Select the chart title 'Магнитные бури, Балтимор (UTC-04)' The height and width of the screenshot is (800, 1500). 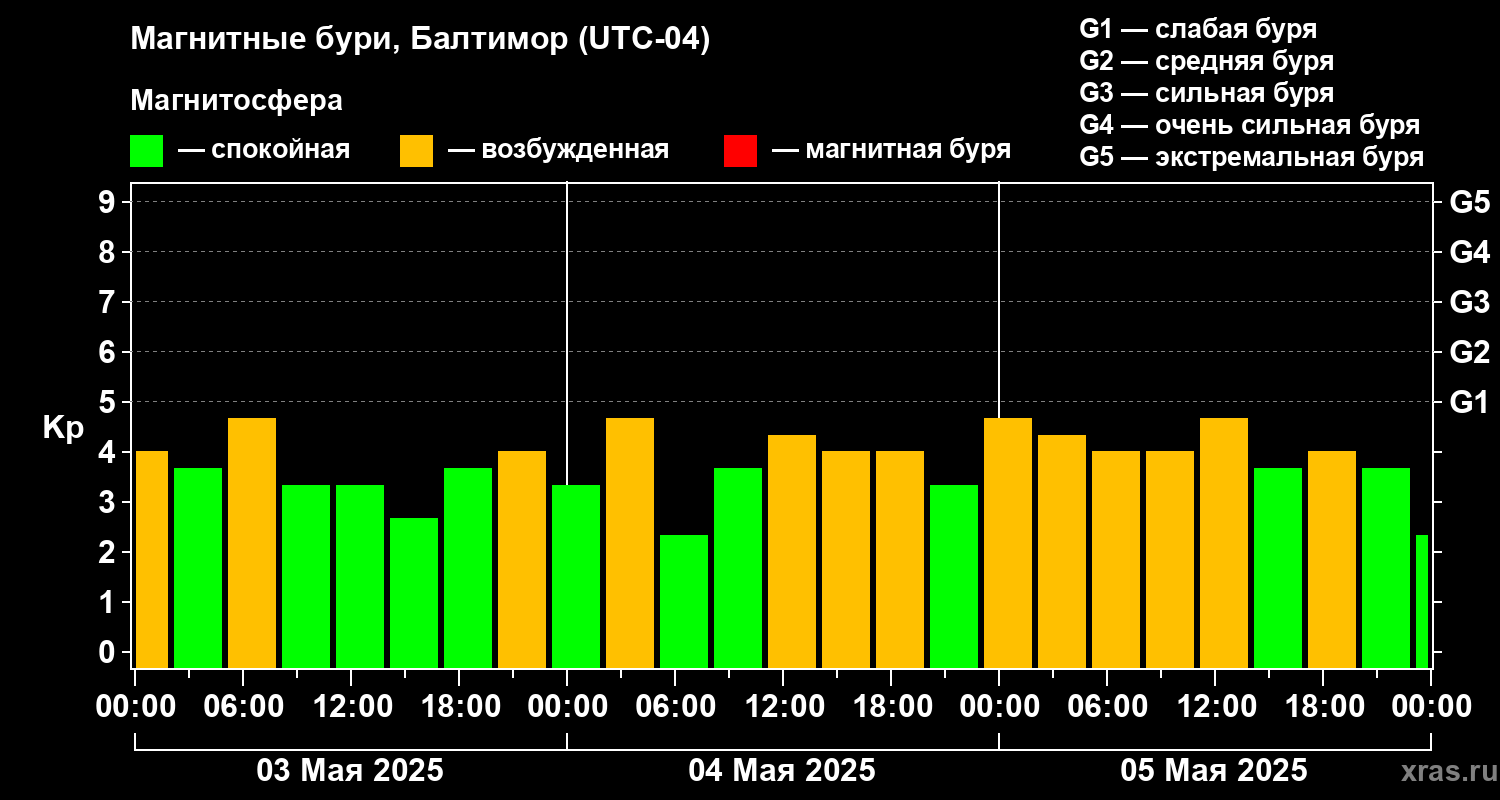click(x=420, y=41)
